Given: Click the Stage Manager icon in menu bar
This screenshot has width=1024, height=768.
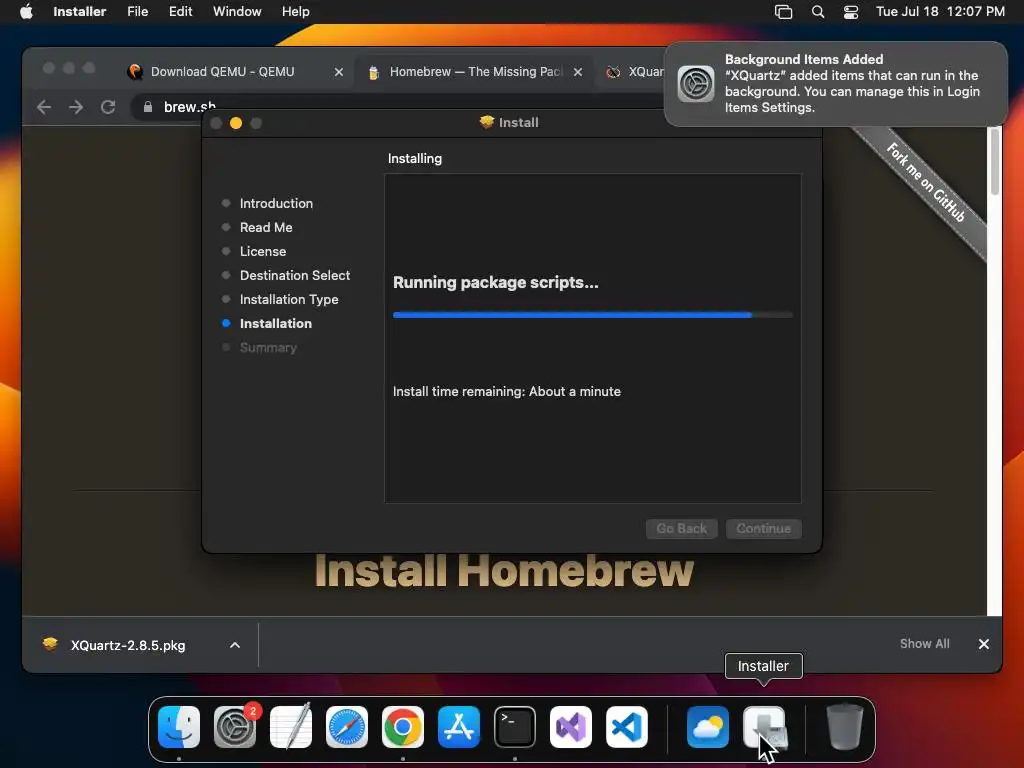Looking at the screenshot, I should 783,12.
